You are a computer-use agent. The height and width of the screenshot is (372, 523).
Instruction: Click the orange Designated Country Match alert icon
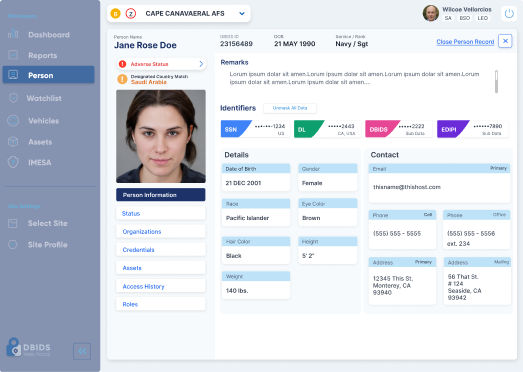pyautogui.click(x=122, y=79)
